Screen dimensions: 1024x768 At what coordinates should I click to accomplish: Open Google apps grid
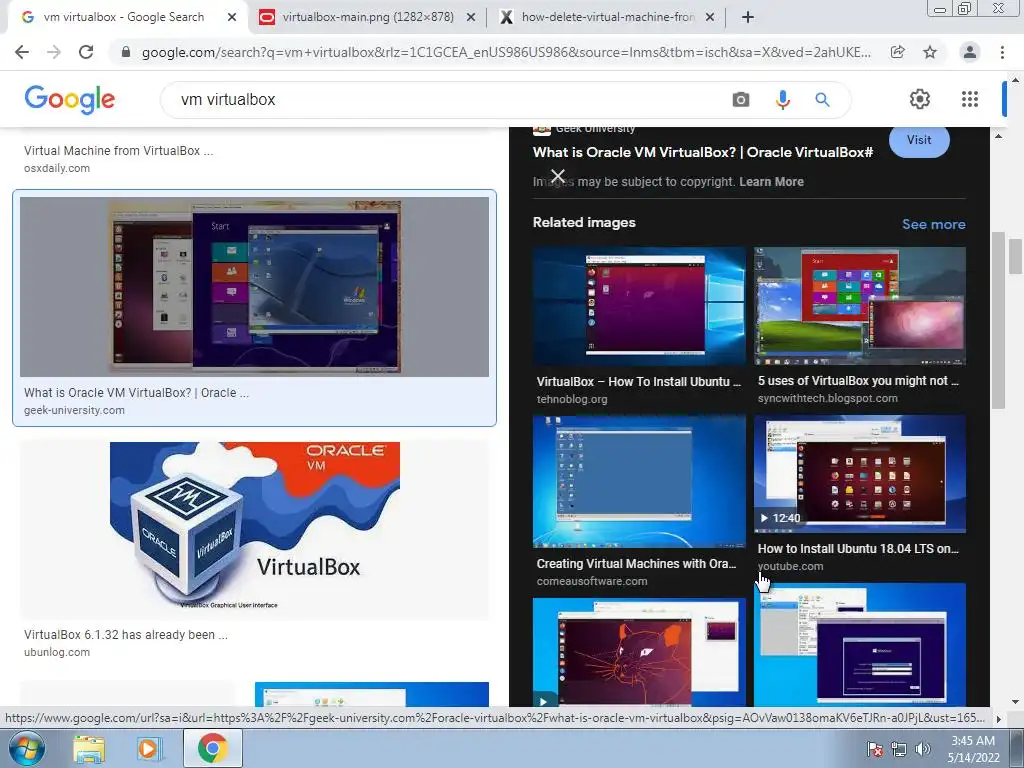point(970,99)
